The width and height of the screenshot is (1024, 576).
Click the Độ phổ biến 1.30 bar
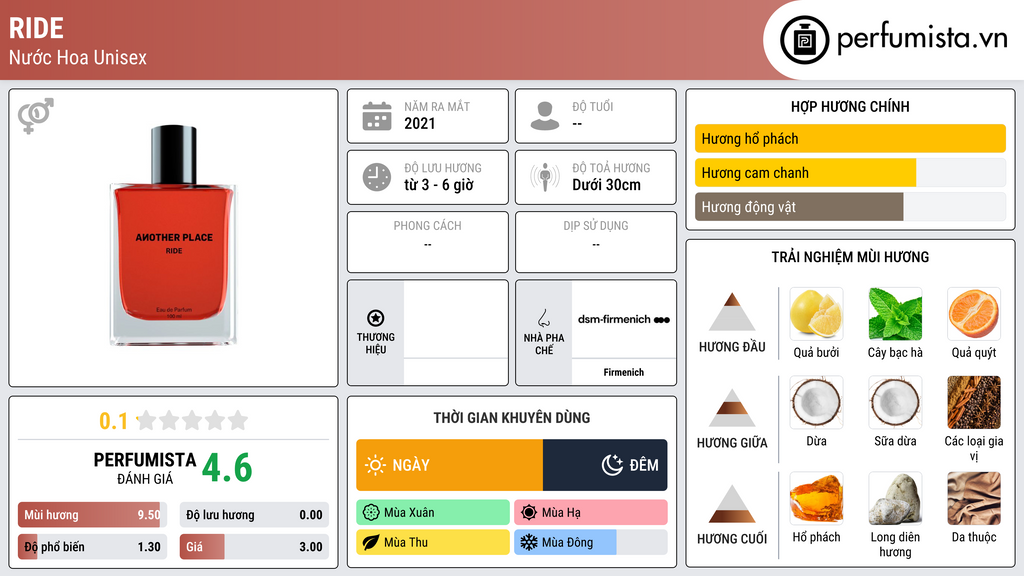(x=92, y=547)
